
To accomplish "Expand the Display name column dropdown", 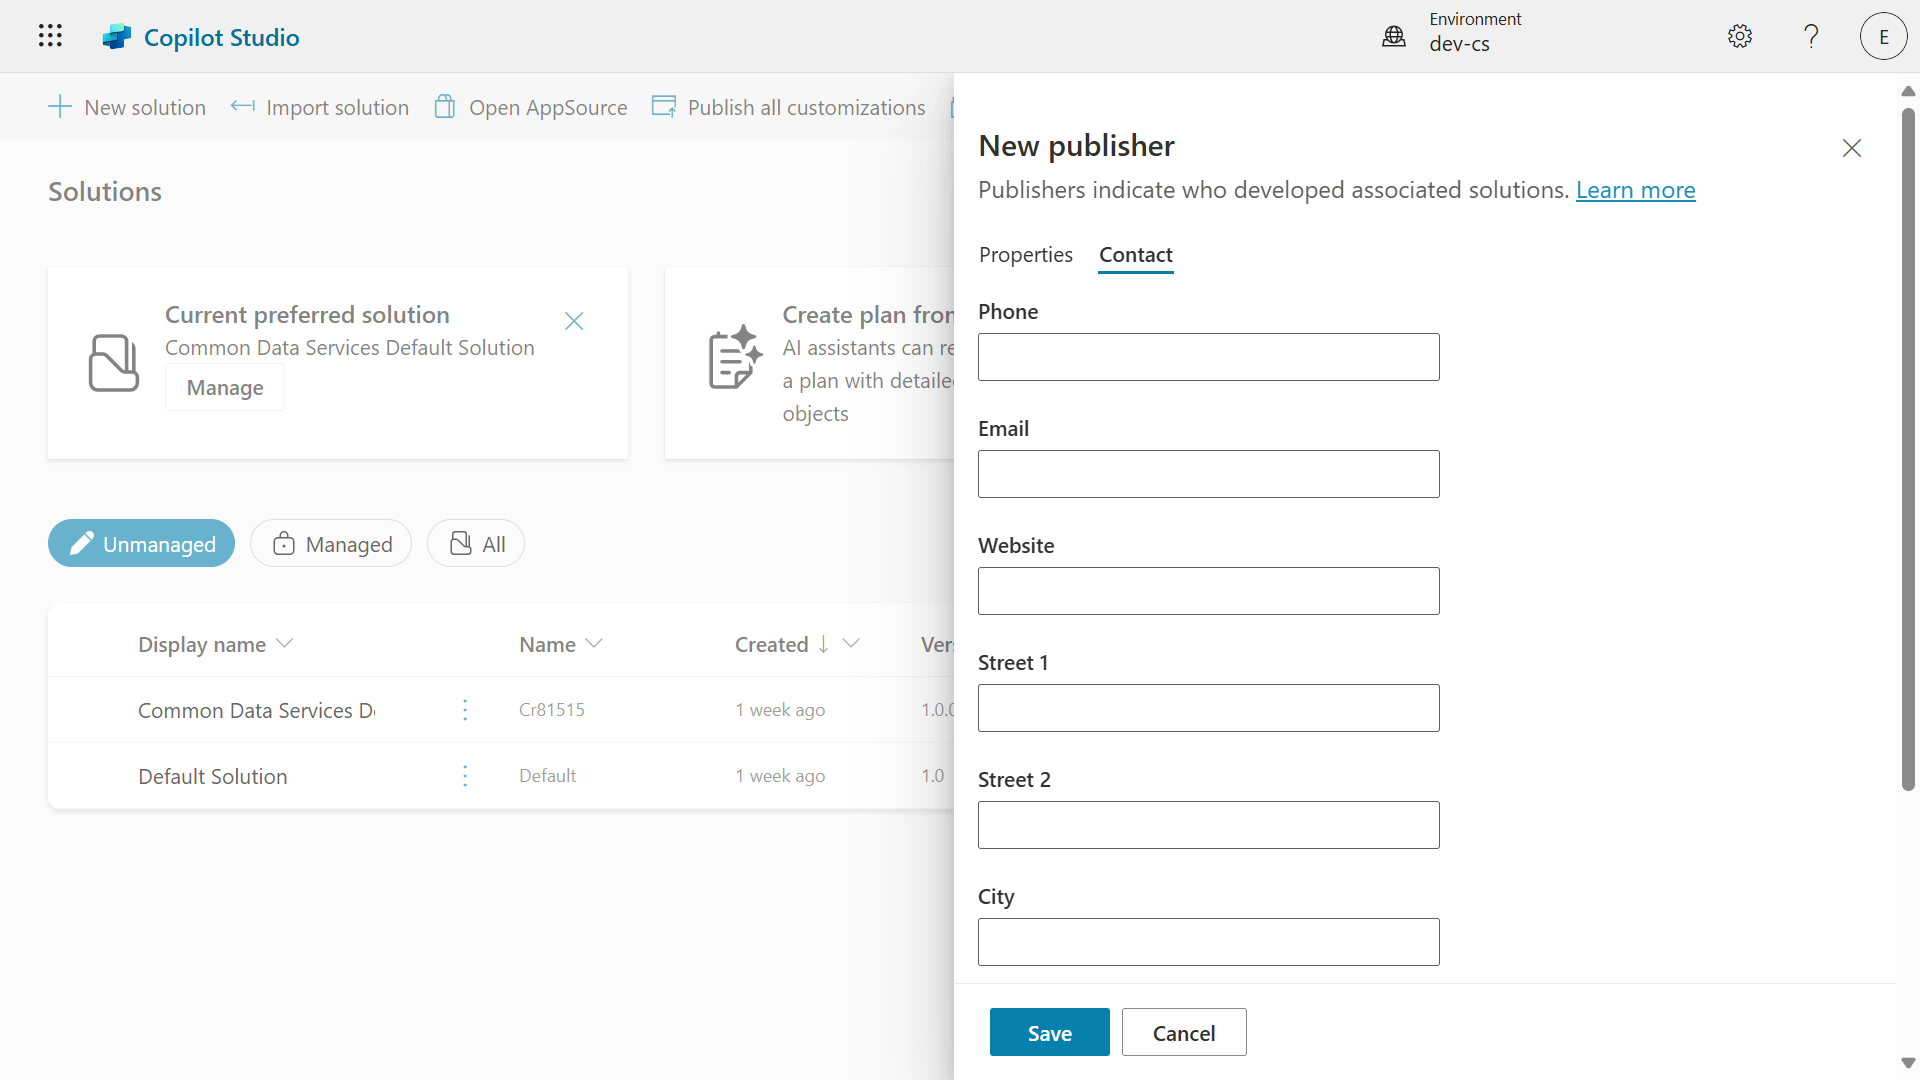I will pyautogui.click(x=284, y=644).
